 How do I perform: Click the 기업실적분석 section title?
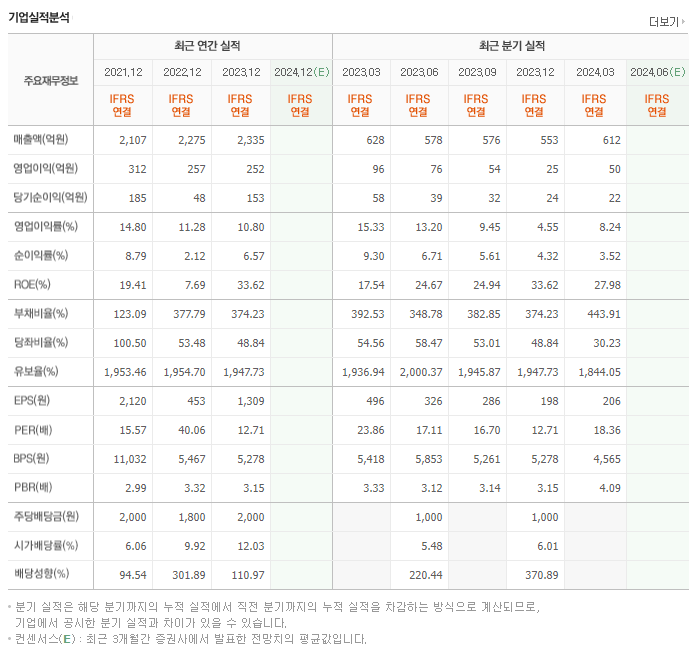[x=39, y=18]
